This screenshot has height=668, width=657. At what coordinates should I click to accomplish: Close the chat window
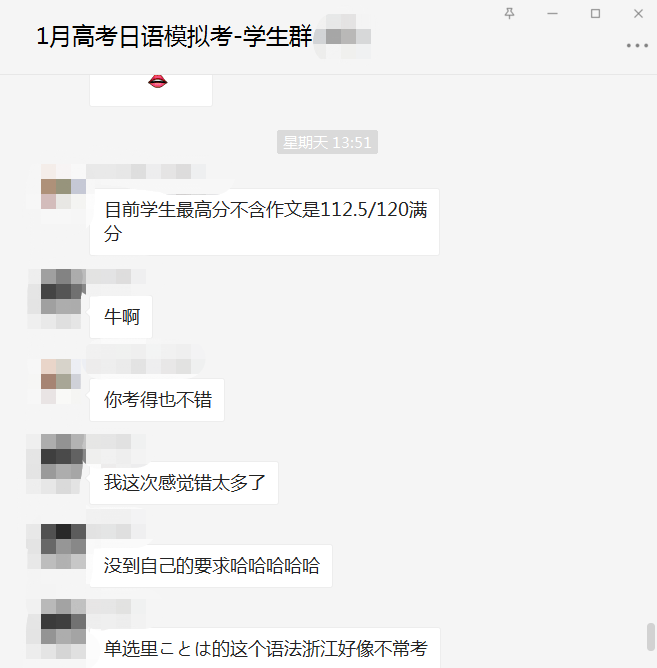[x=638, y=14]
